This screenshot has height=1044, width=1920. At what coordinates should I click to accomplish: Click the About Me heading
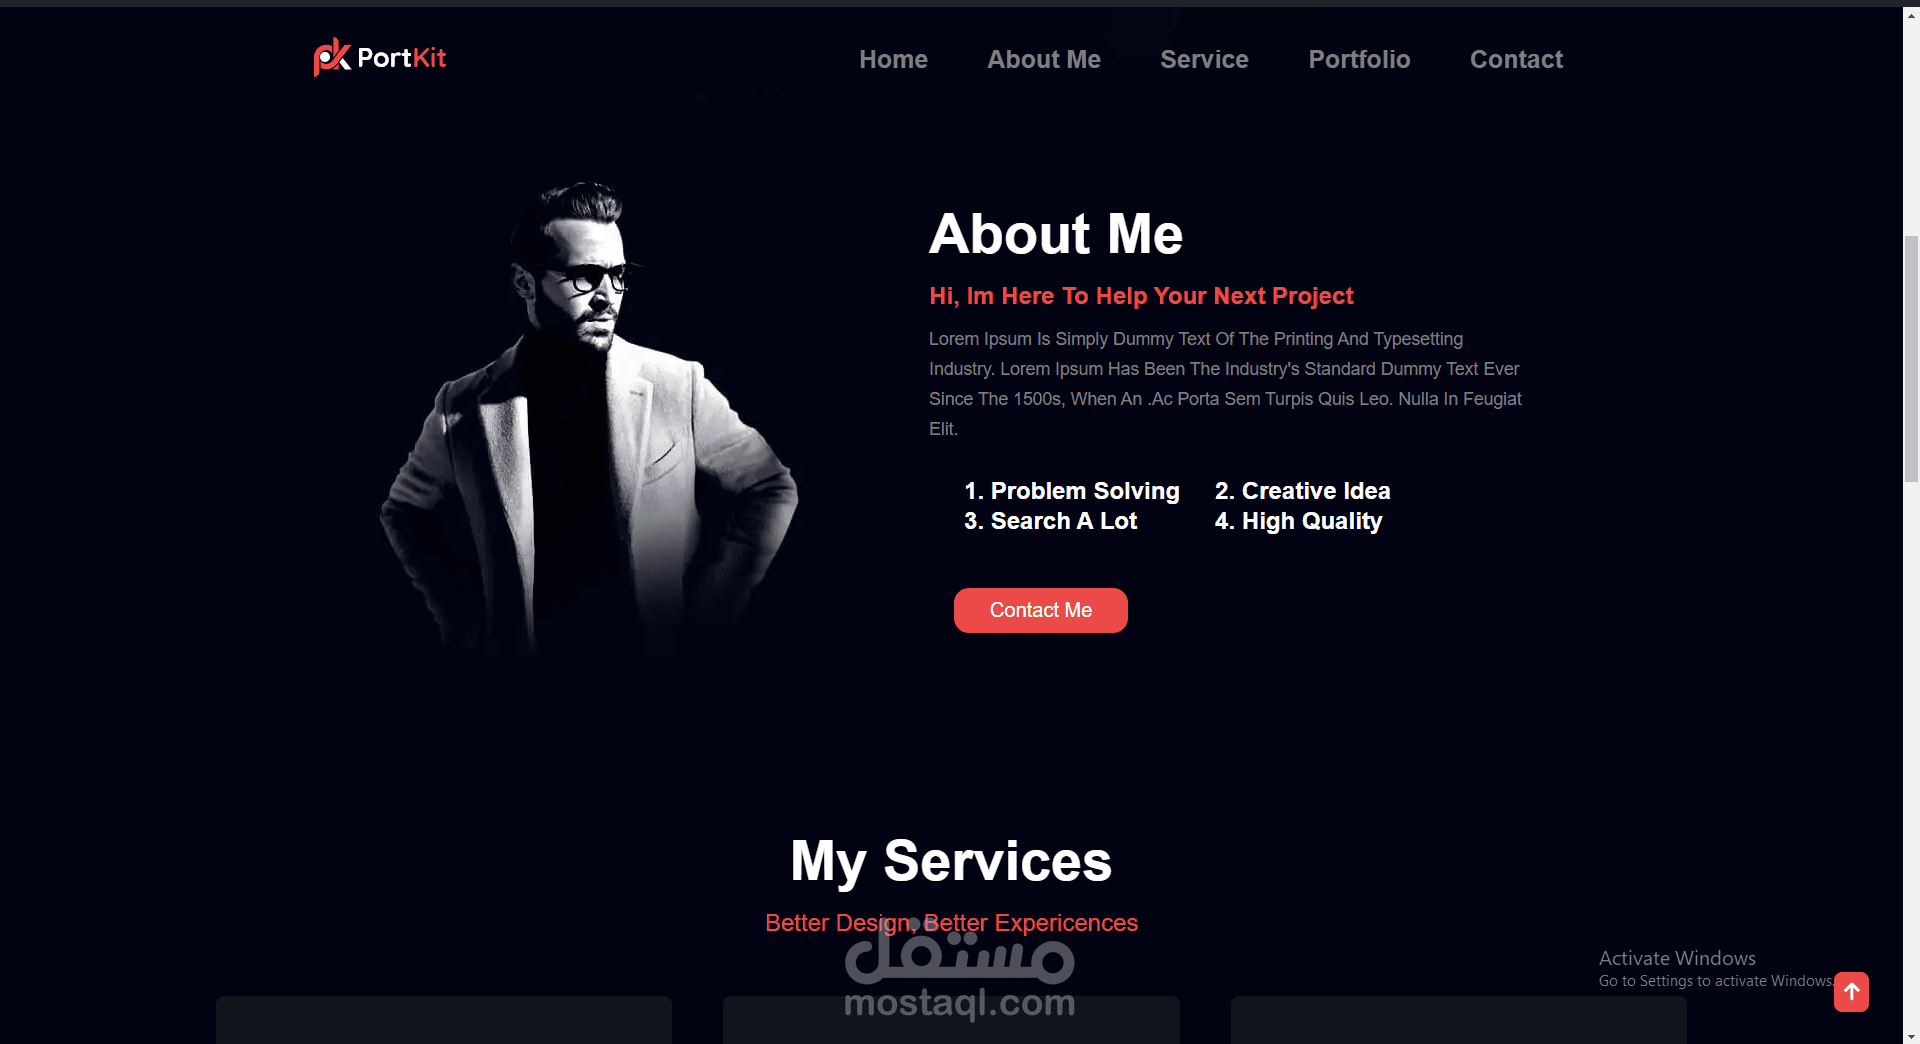[x=1055, y=234]
